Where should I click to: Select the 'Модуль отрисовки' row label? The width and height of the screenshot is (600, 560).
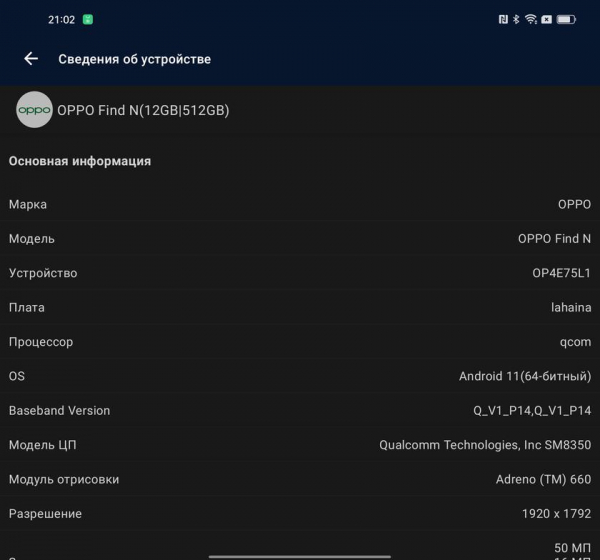pyautogui.click(x=64, y=480)
